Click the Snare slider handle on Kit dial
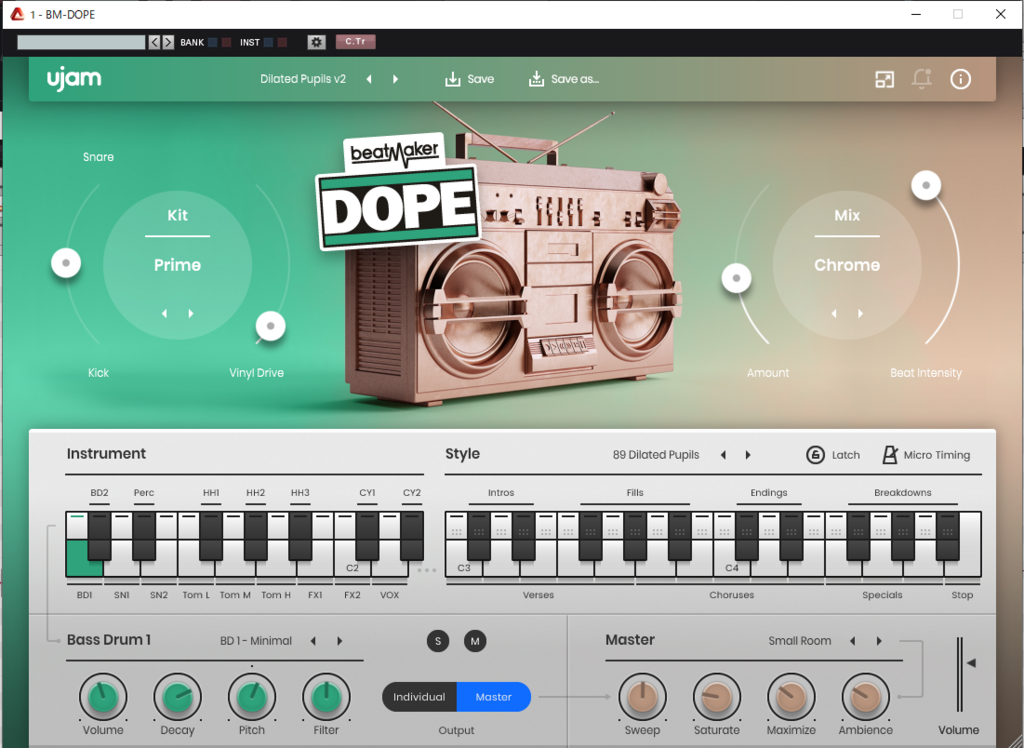Image resolution: width=1024 pixels, height=748 pixels. [x=66, y=263]
